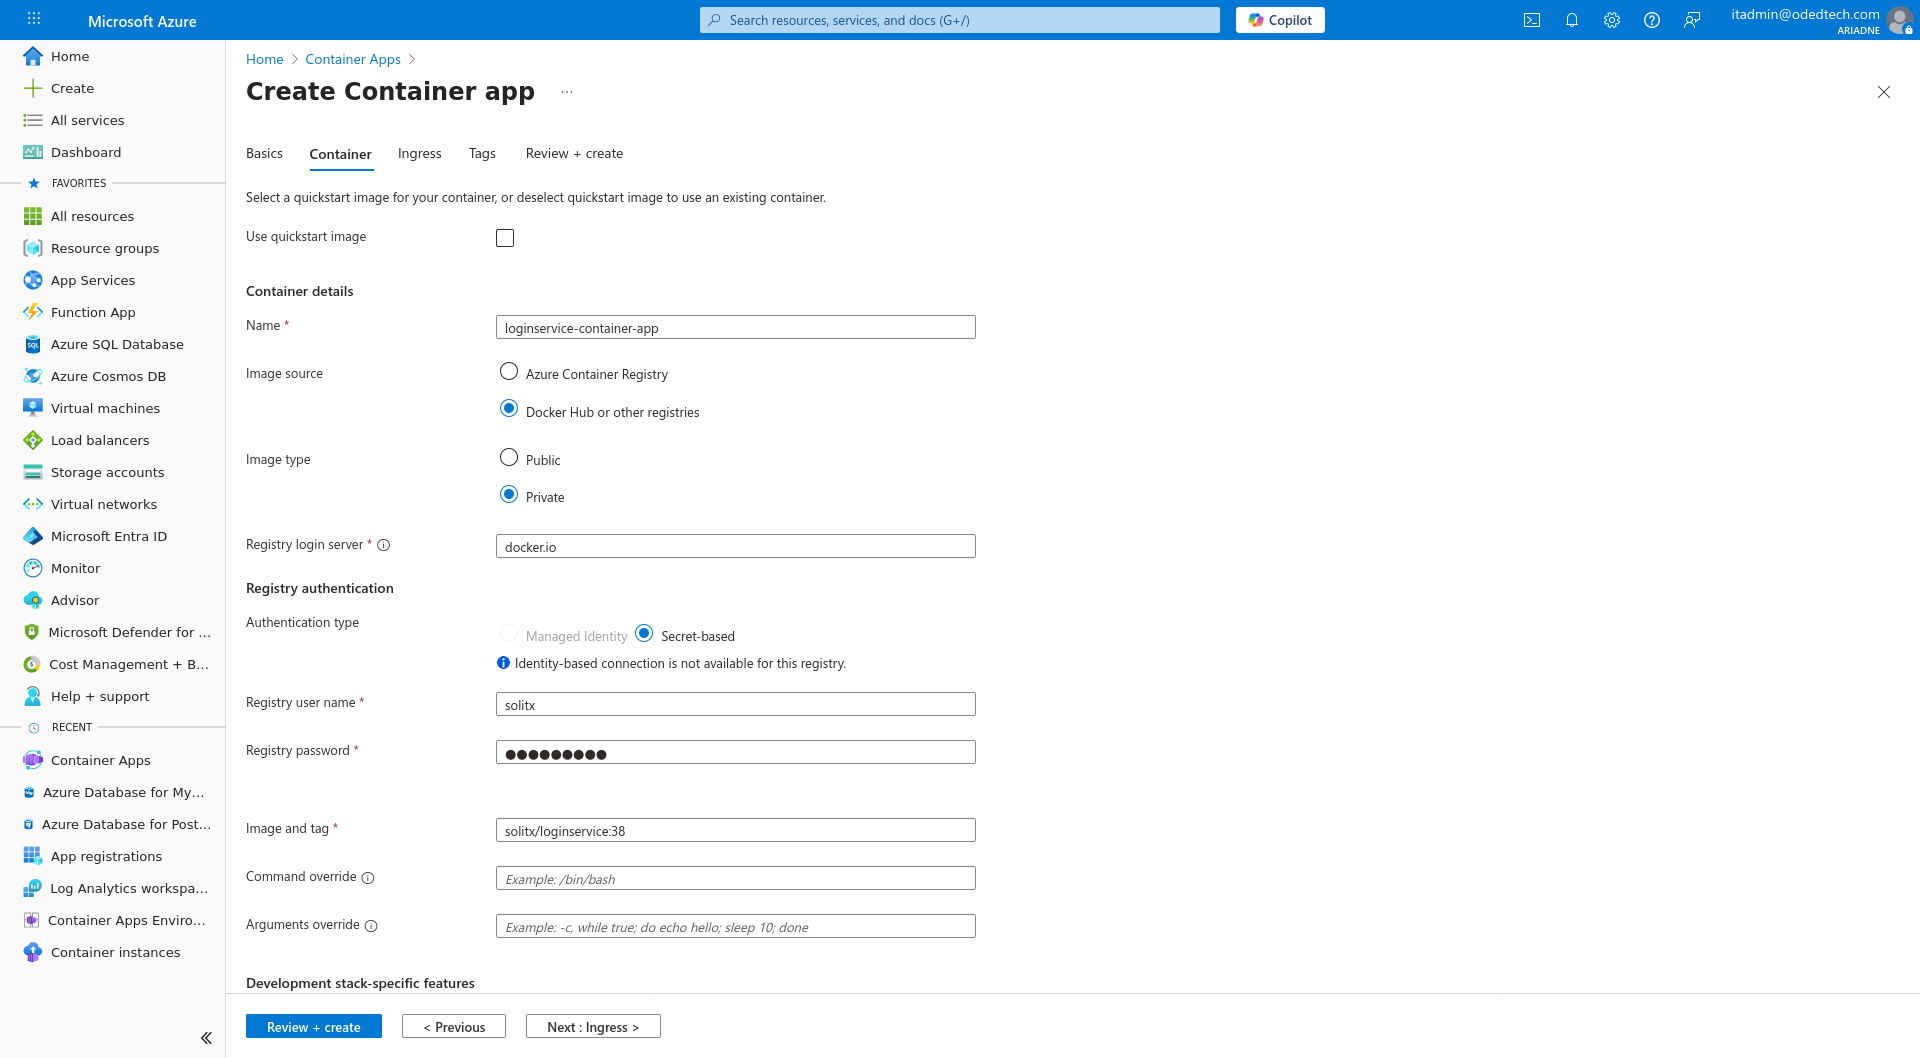Viewport: 1920px width, 1058px height.
Task: Switch to the Ingress tab
Action: [x=419, y=153]
